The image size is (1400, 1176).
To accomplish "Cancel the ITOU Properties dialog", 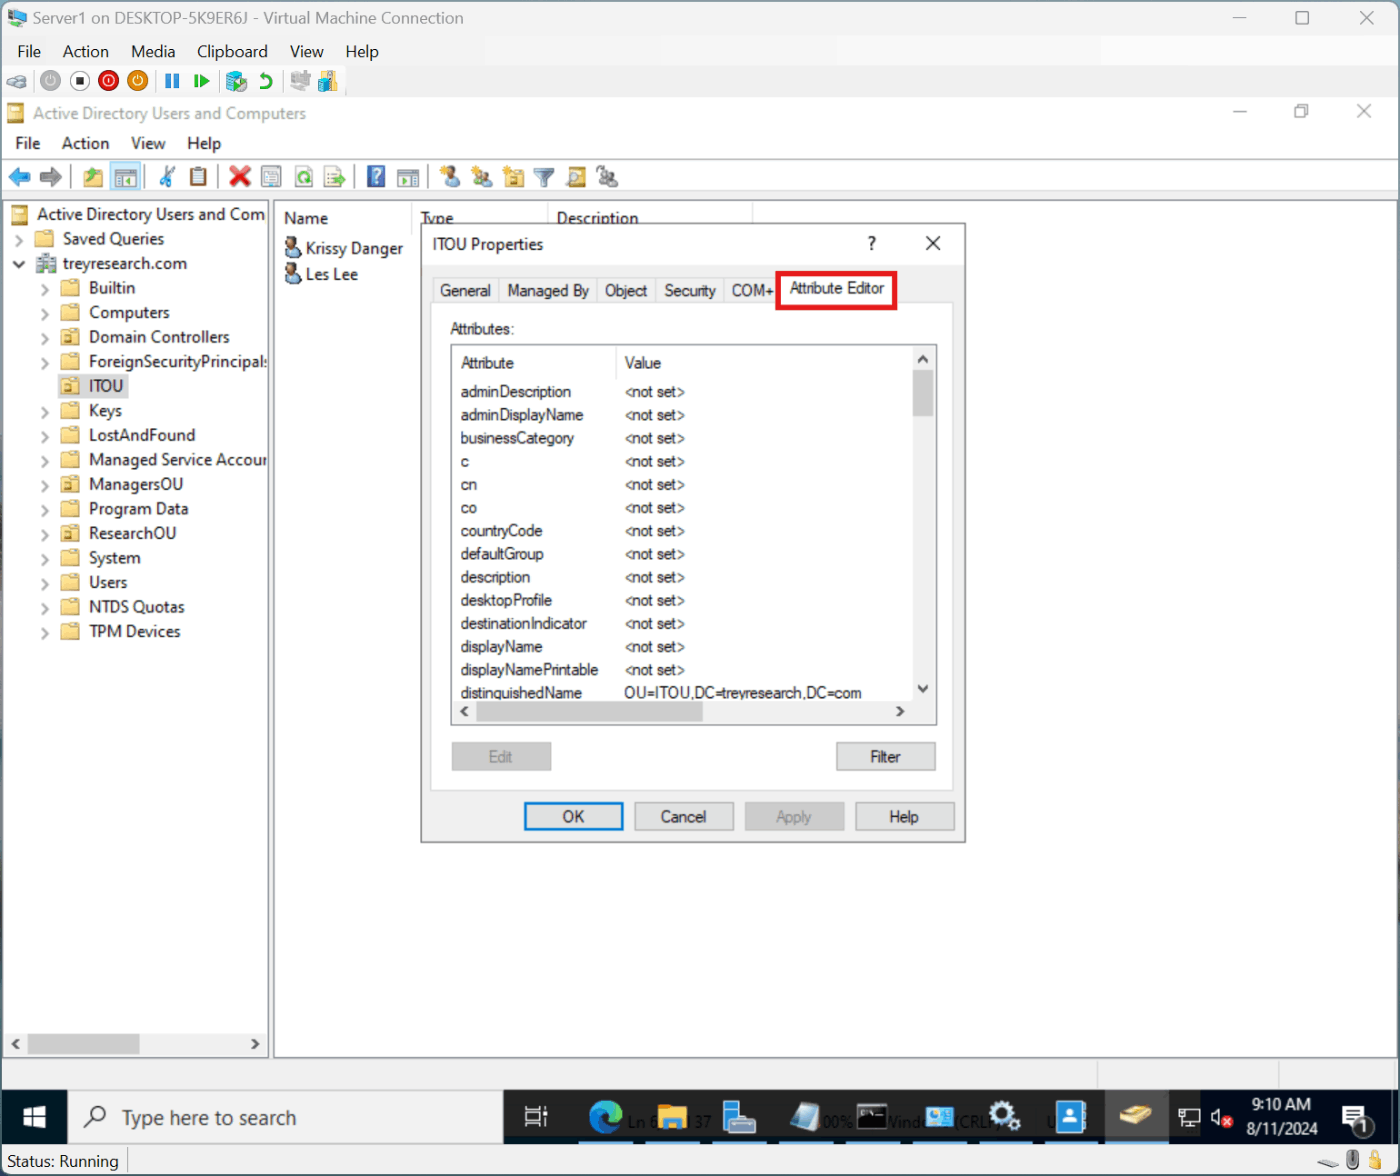I will pos(683,817).
